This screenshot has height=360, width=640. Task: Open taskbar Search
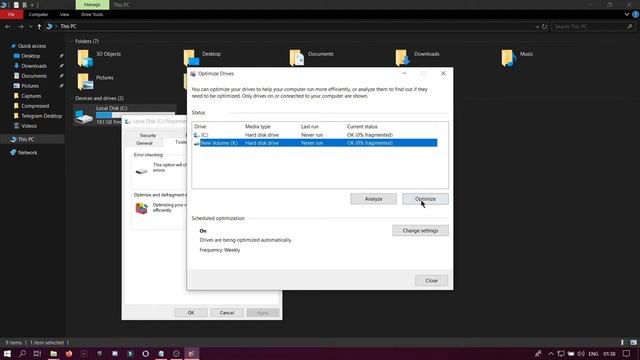pos(22,353)
